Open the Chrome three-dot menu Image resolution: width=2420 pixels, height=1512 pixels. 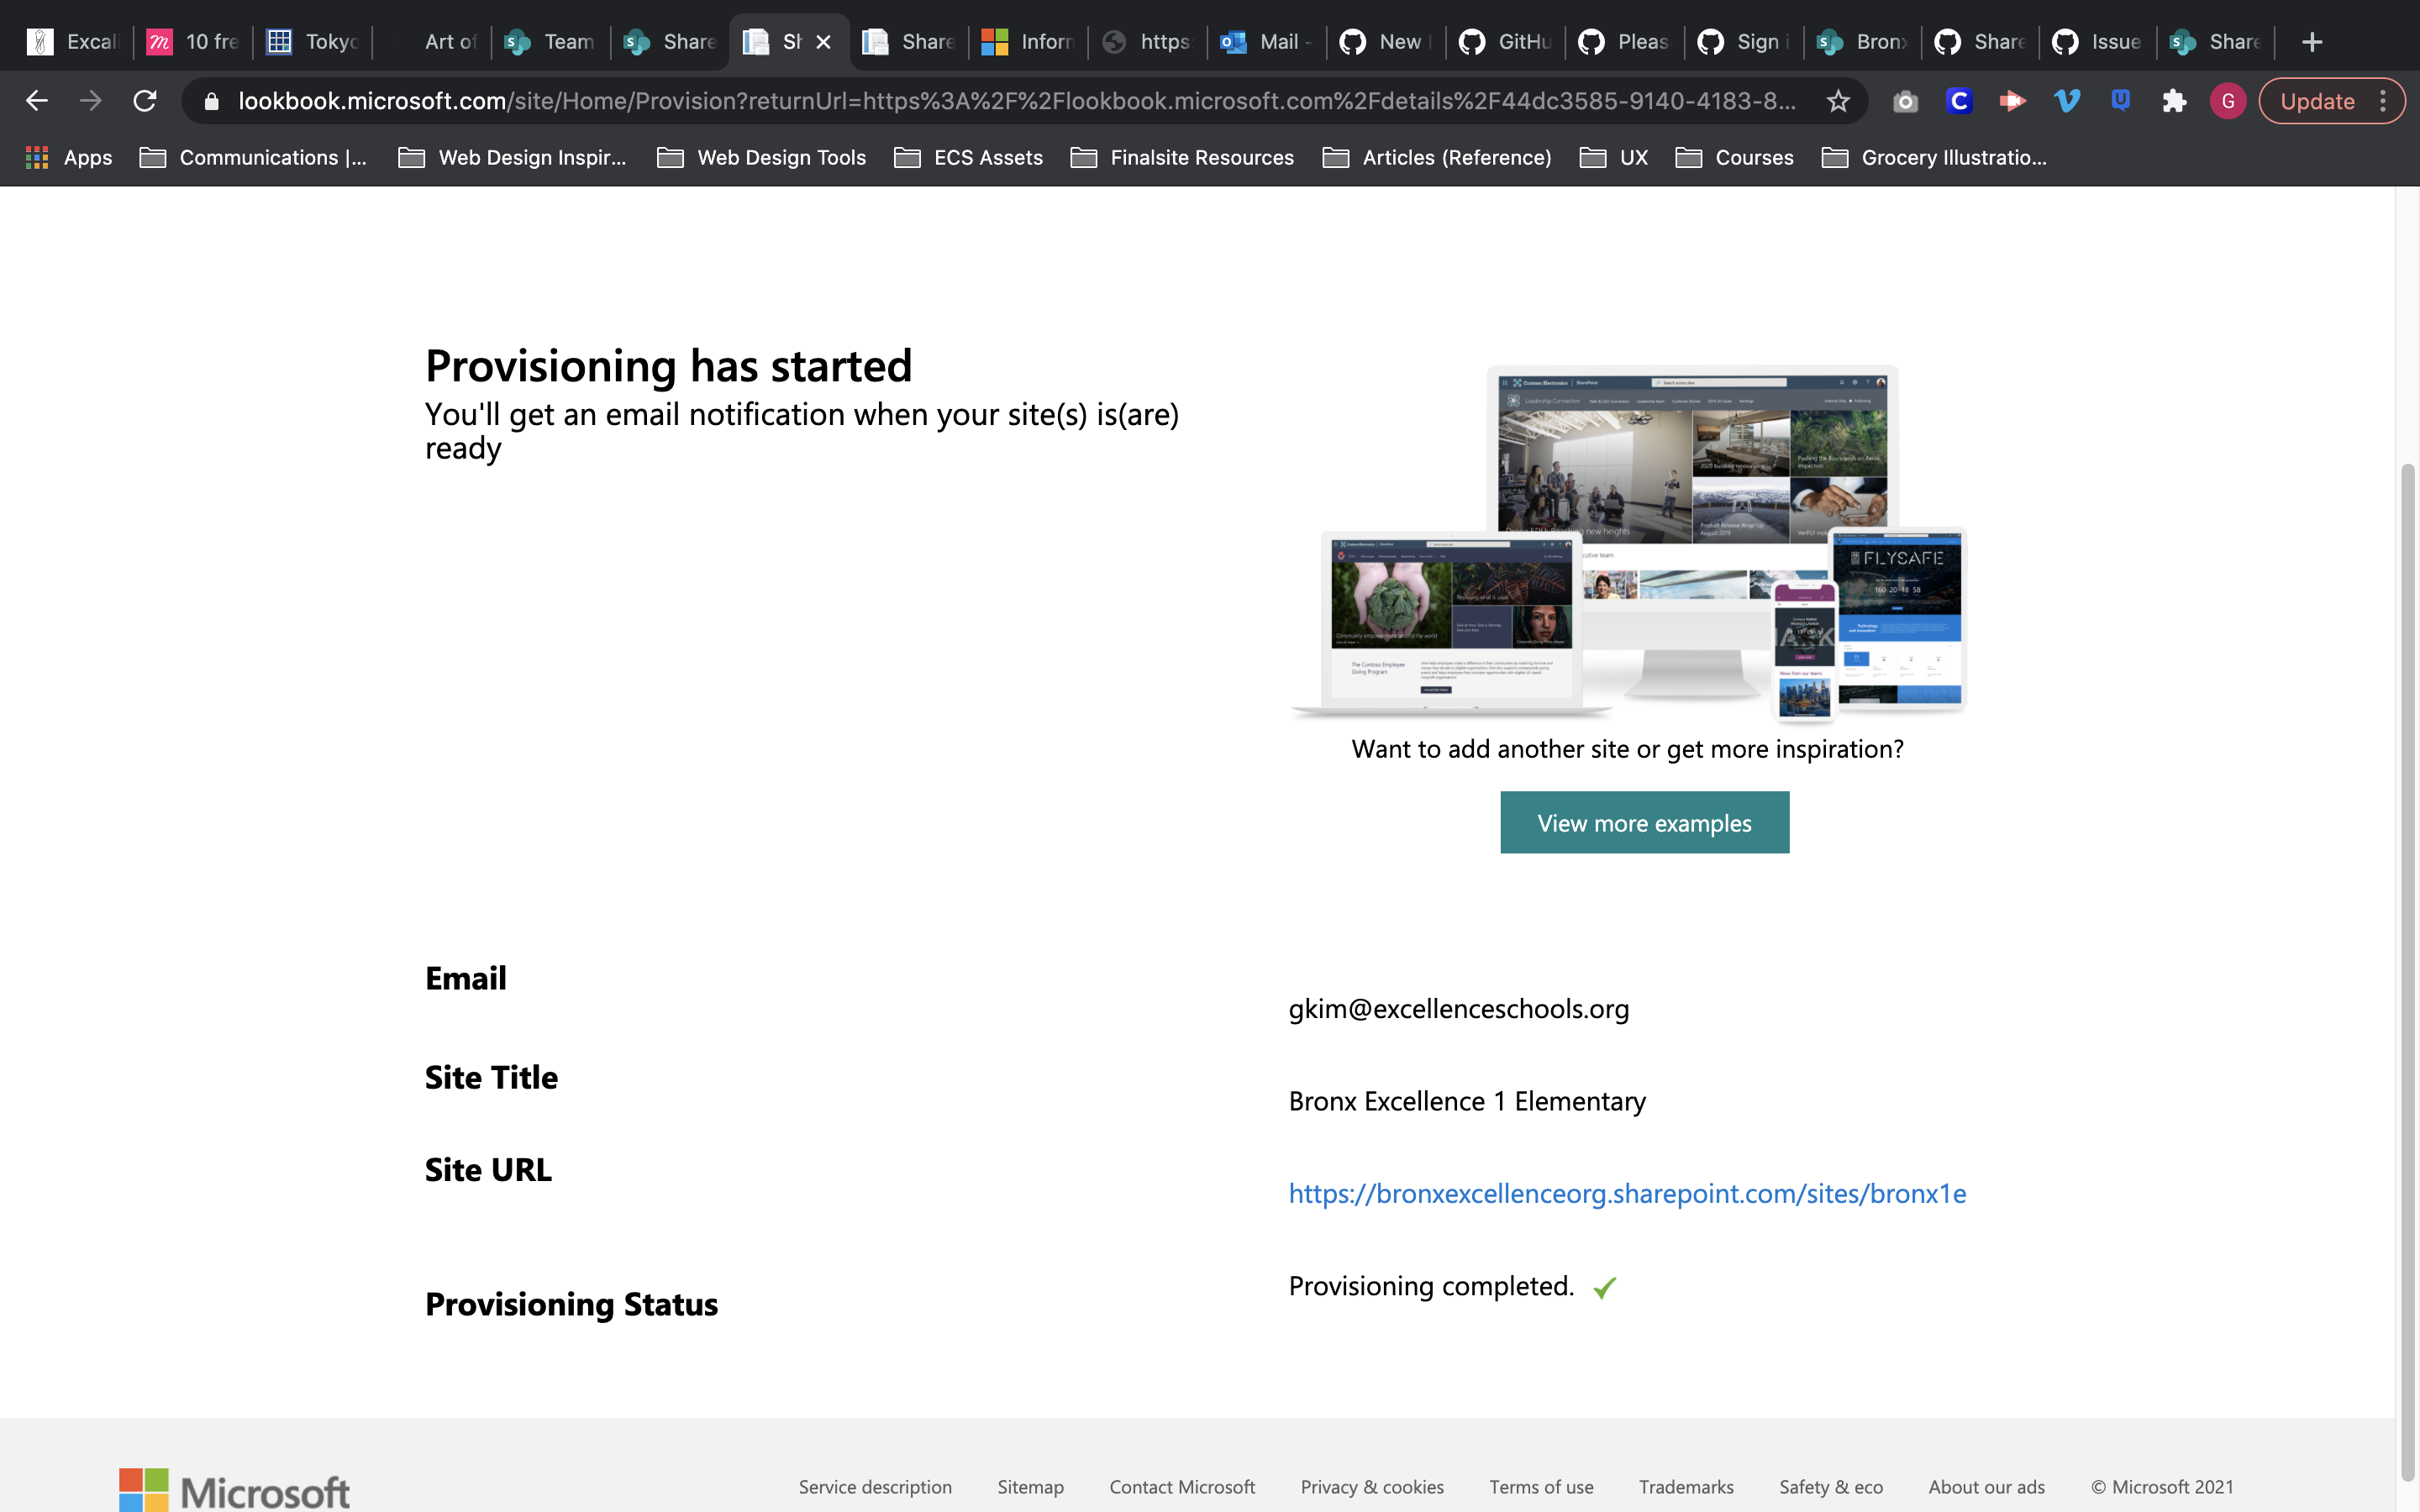[x=2384, y=100]
